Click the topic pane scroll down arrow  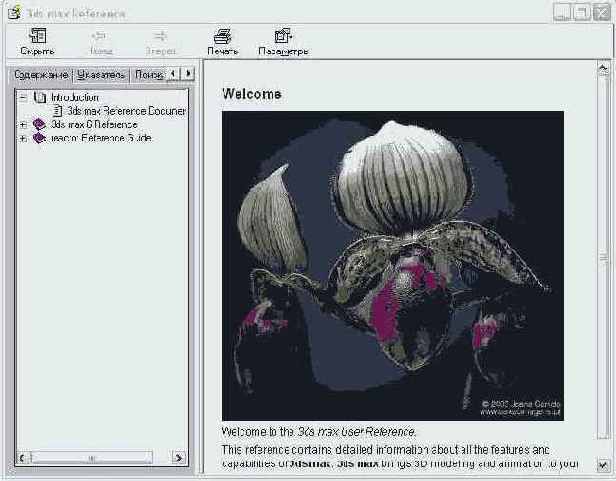(603, 465)
